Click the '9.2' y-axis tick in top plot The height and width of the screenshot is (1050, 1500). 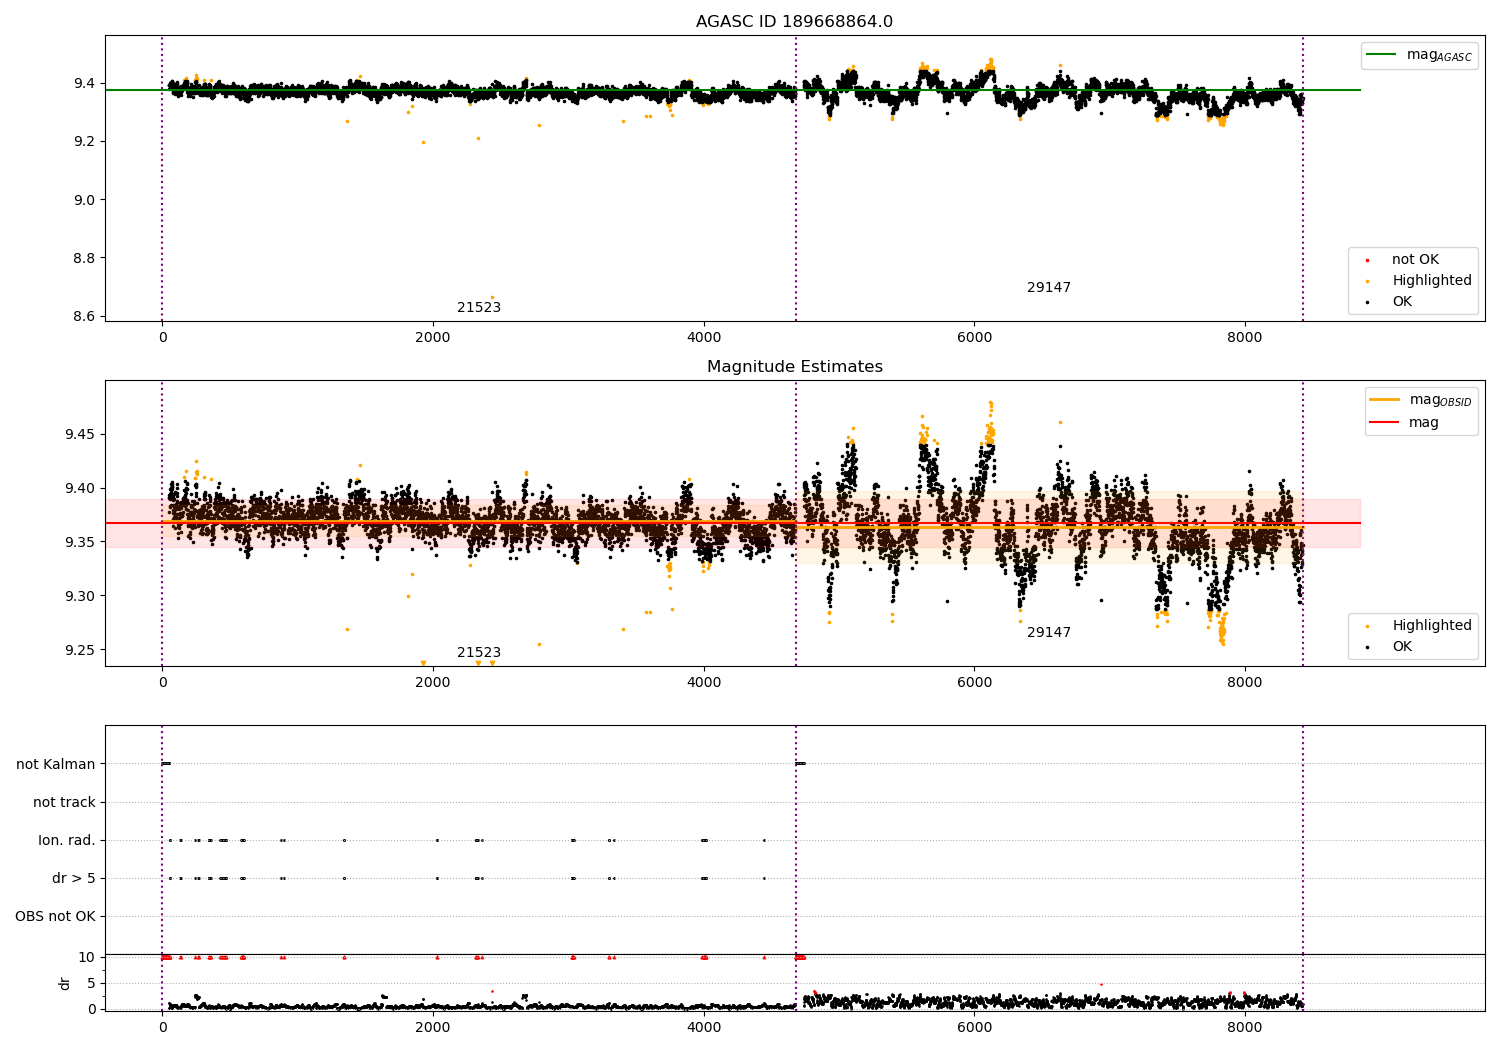click(84, 141)
